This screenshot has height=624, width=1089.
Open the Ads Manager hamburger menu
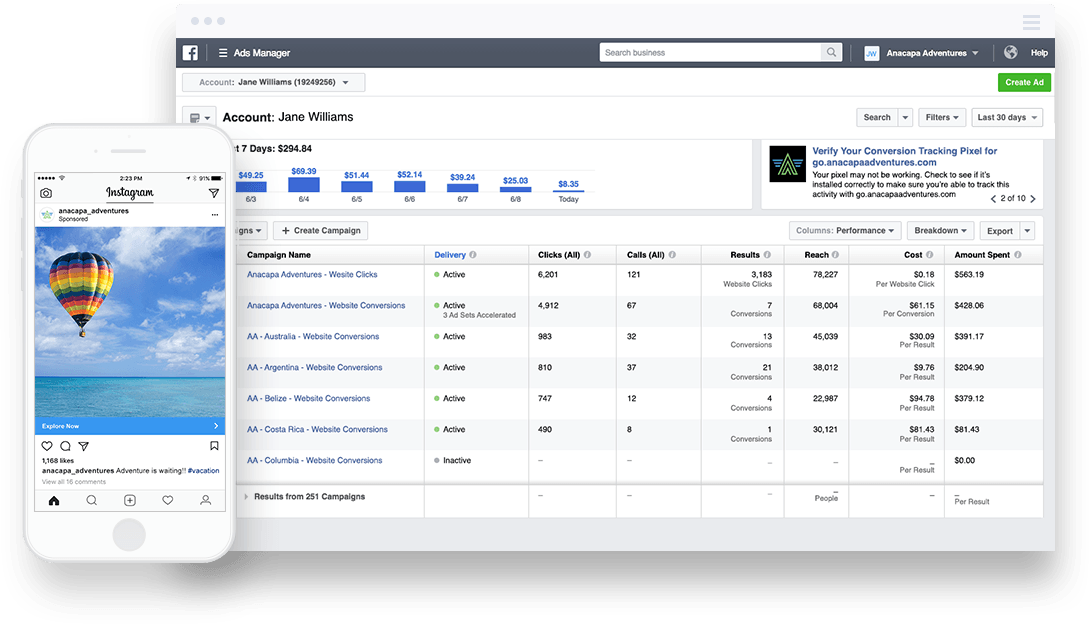(223, 53)
